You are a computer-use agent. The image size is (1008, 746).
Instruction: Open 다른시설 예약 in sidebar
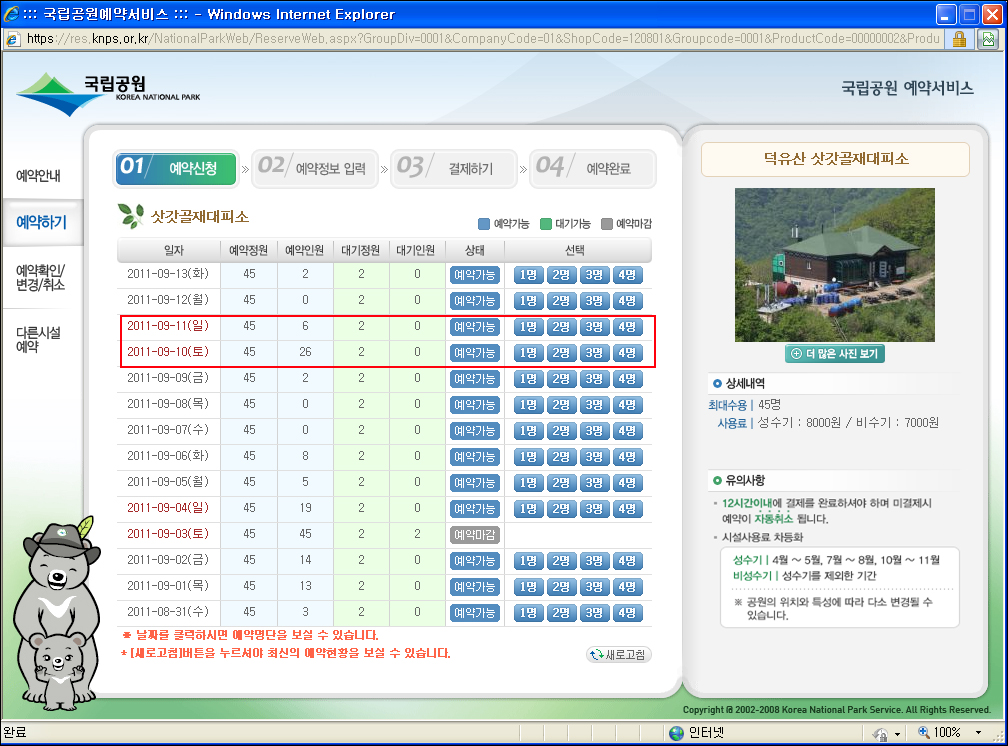38,339
